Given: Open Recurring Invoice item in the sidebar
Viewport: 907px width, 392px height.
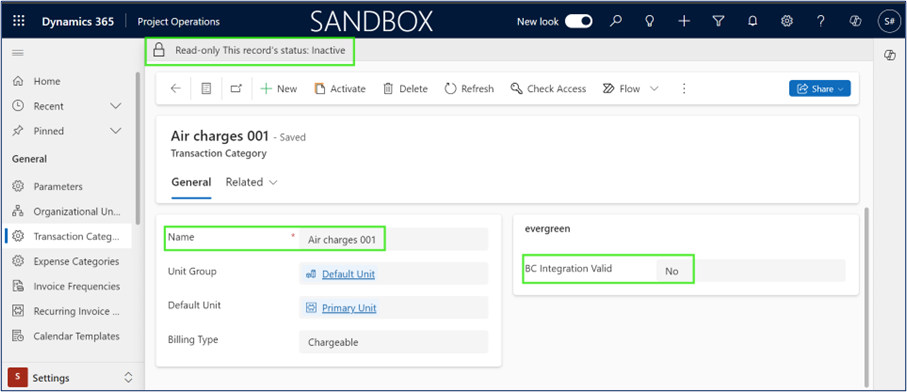Looking at the screenshot, I should (68, 311).
